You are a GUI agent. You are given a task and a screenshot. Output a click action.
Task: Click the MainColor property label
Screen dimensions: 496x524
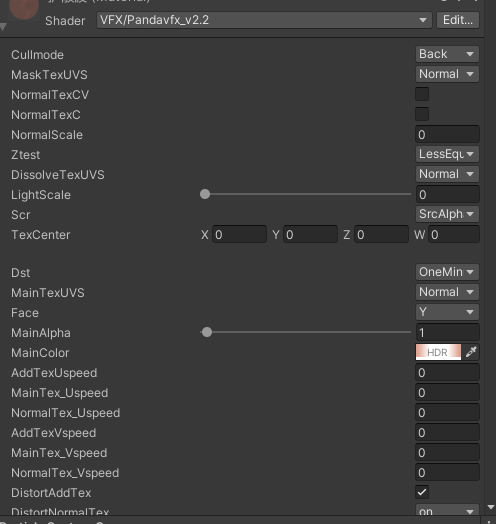(40, 353)
